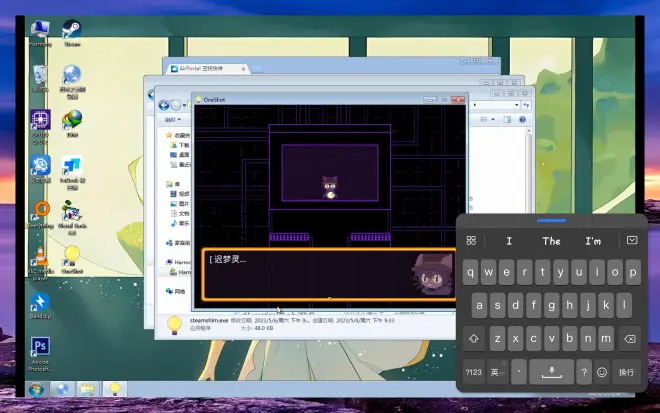Go back in the Explorer window
The width and height of the screenshot is (660, 413).
164,105
